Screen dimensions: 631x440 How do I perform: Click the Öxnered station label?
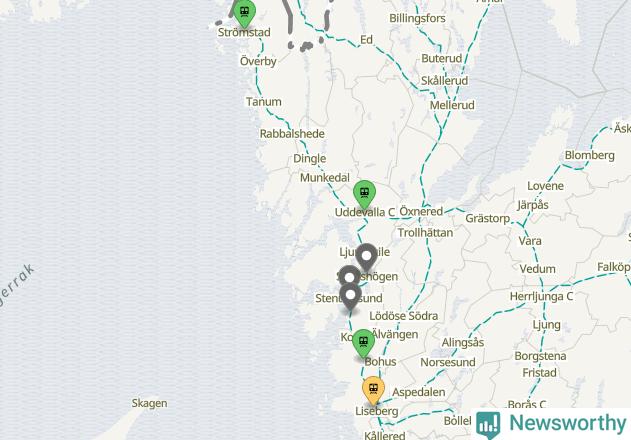click(x=421, y=211)
